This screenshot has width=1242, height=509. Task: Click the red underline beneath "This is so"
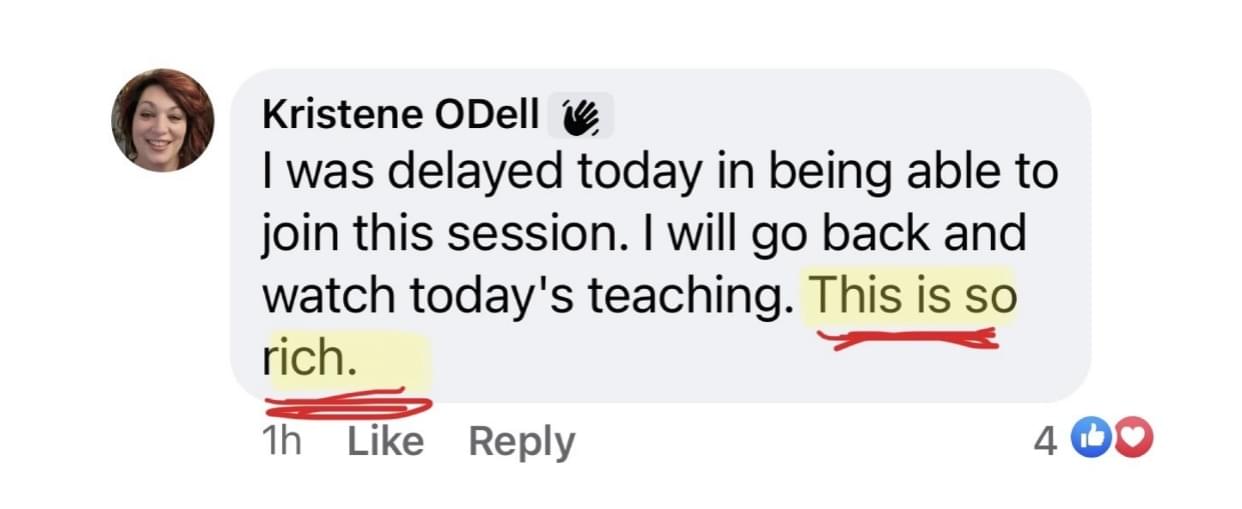click(908, 339)
